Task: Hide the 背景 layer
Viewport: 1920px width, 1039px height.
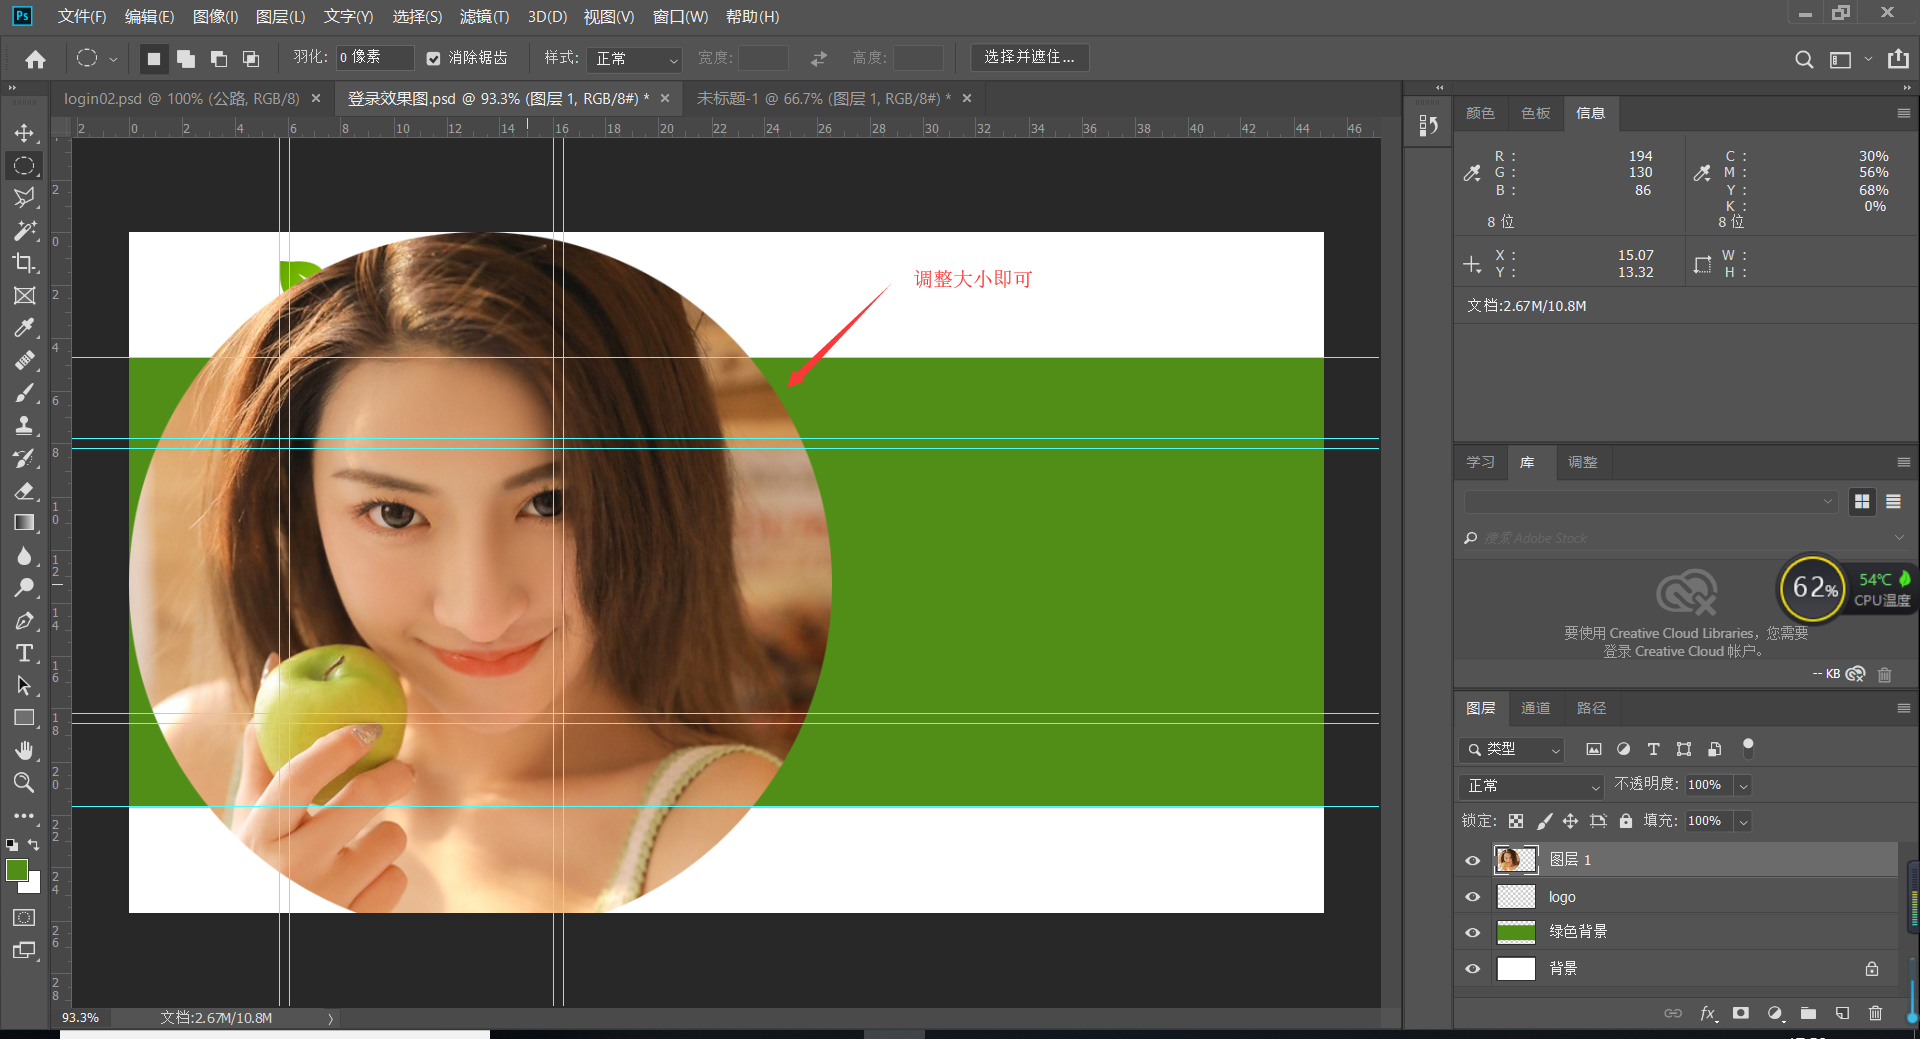Action: pyautogui.click(x=1472, y=969)
